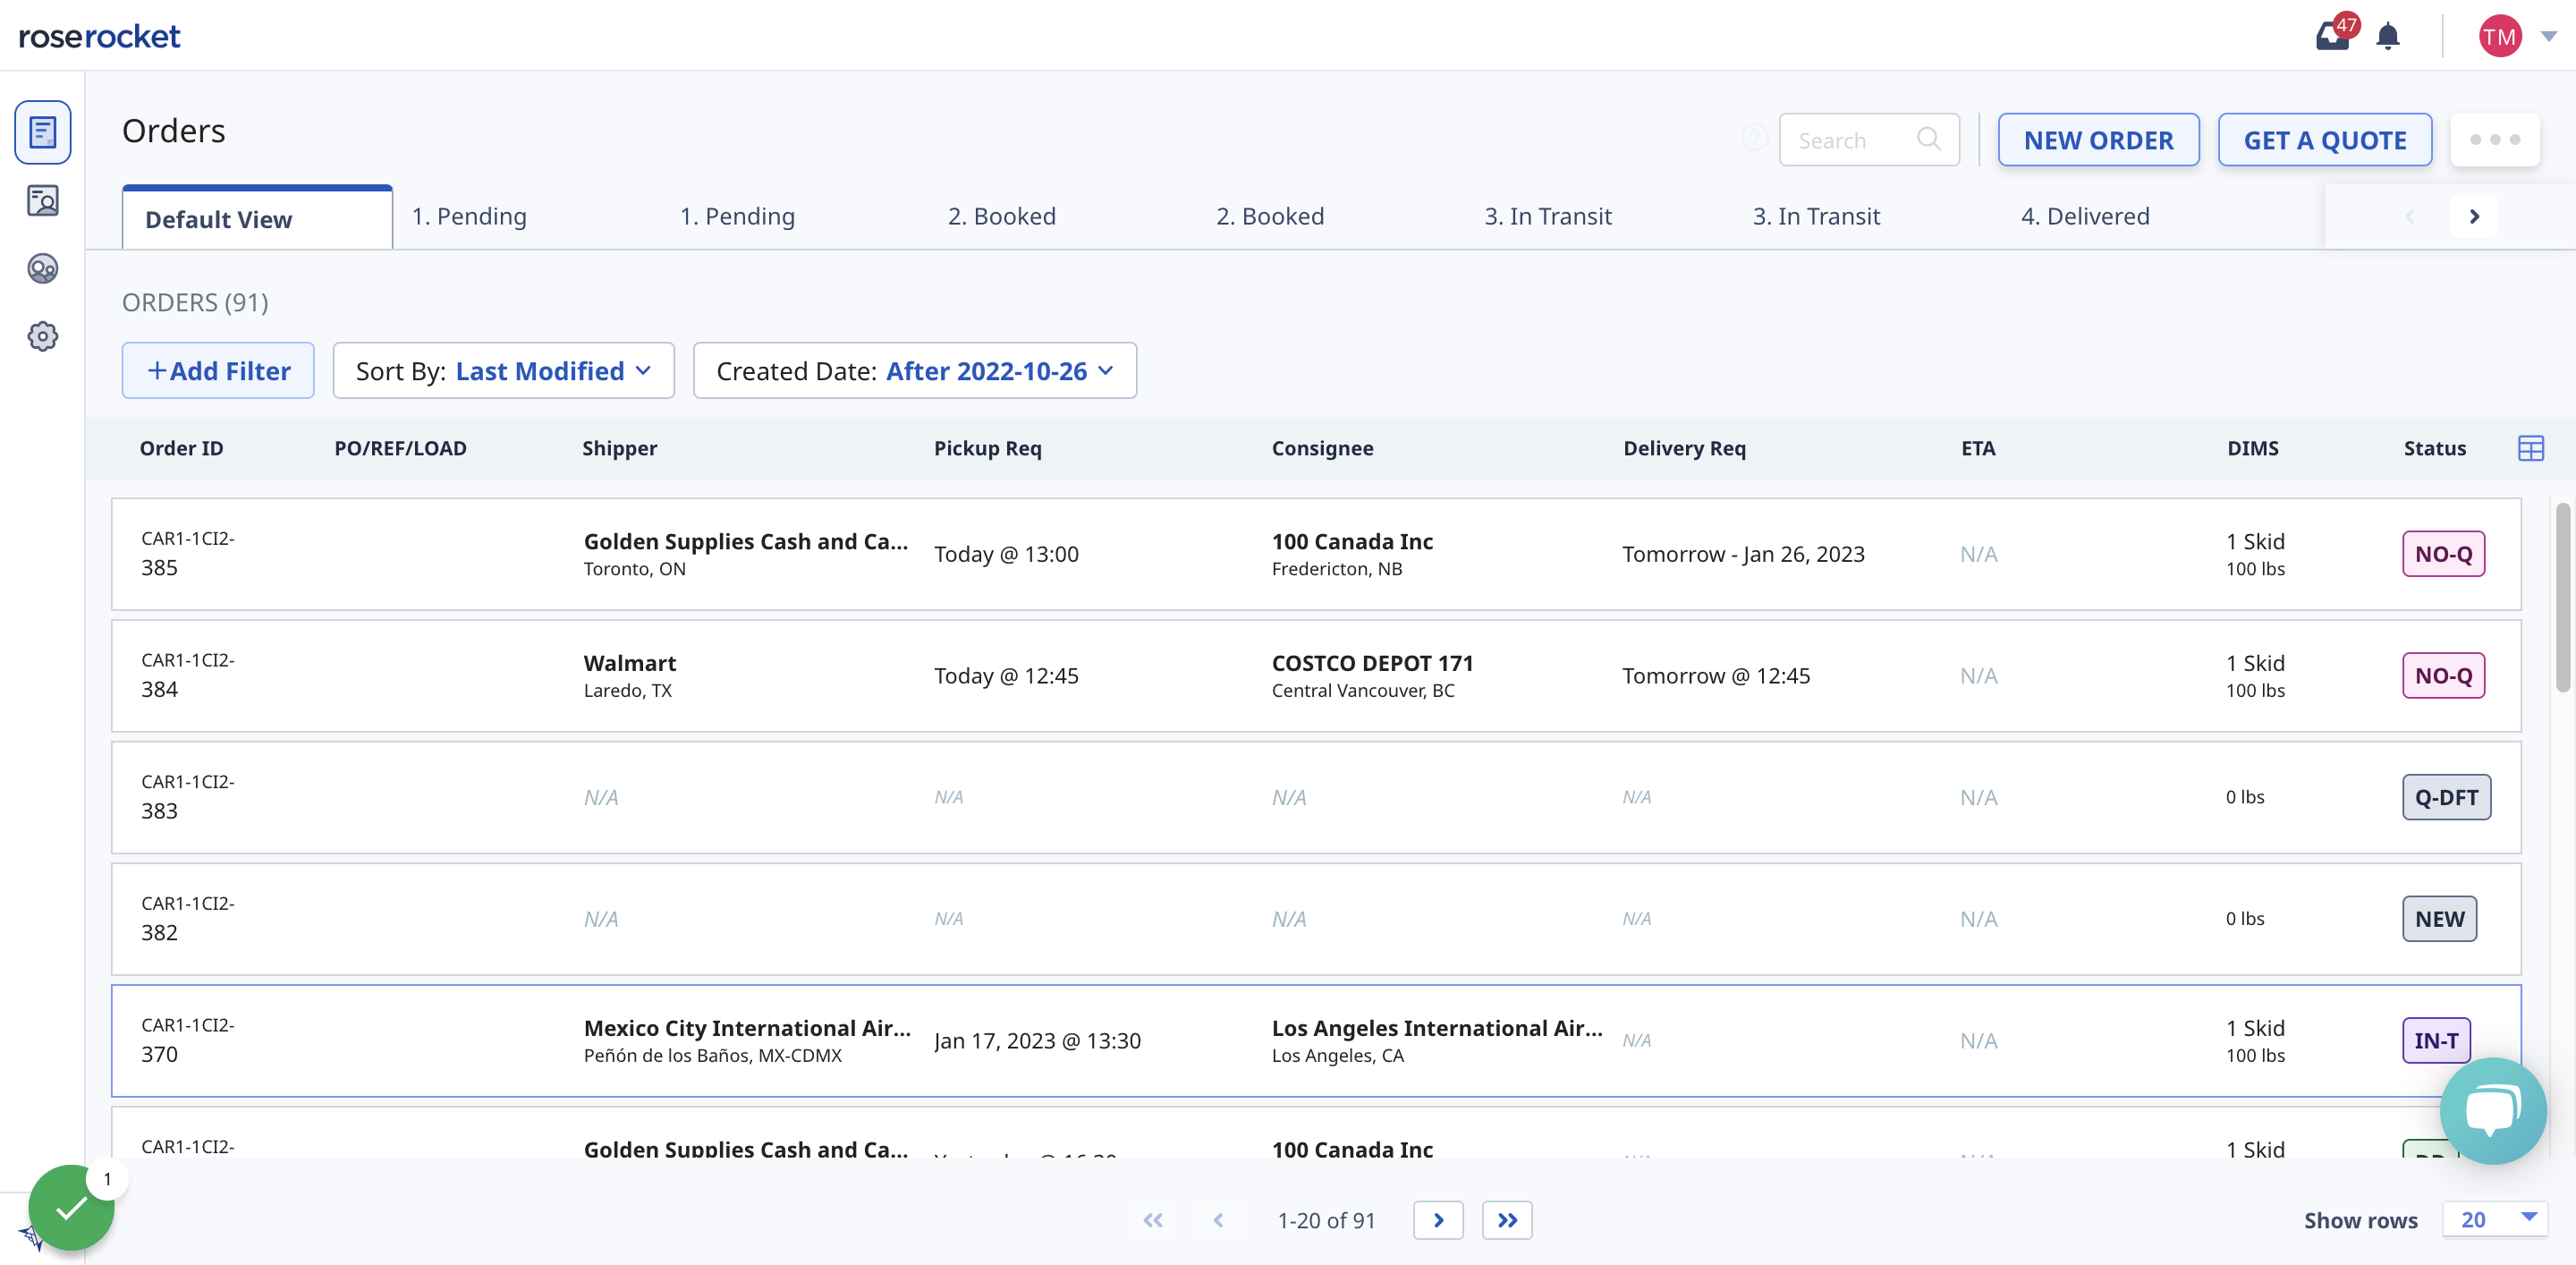
Task: Go to the first page of orders
Action: click(1153, 1220)
